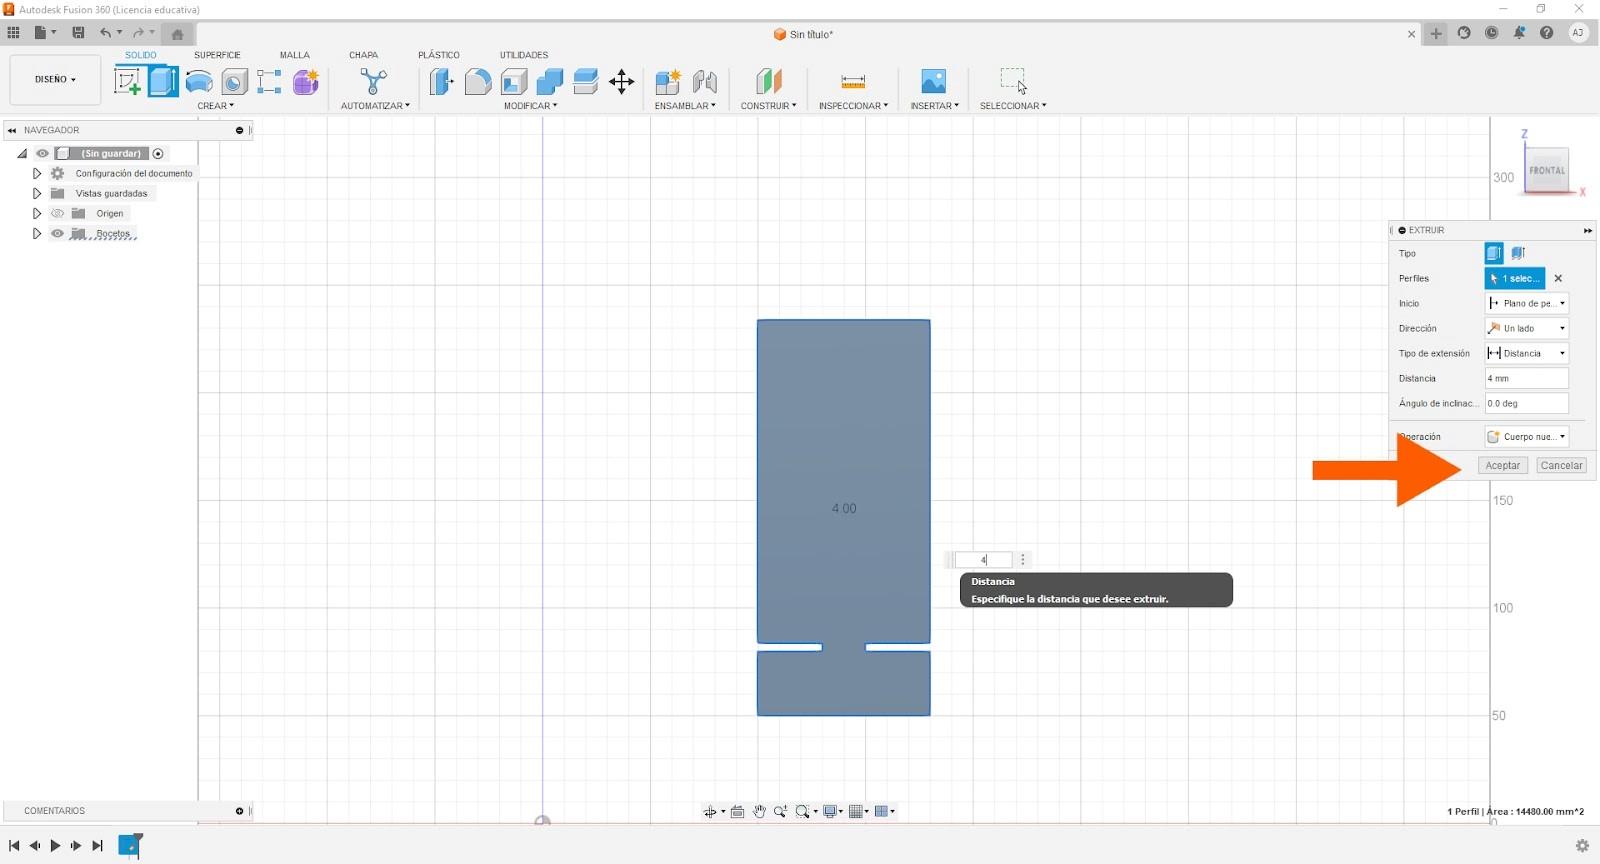Select the Move/Copy arrows icon
The image size is (1600, 864).
(x=622, y=82)
